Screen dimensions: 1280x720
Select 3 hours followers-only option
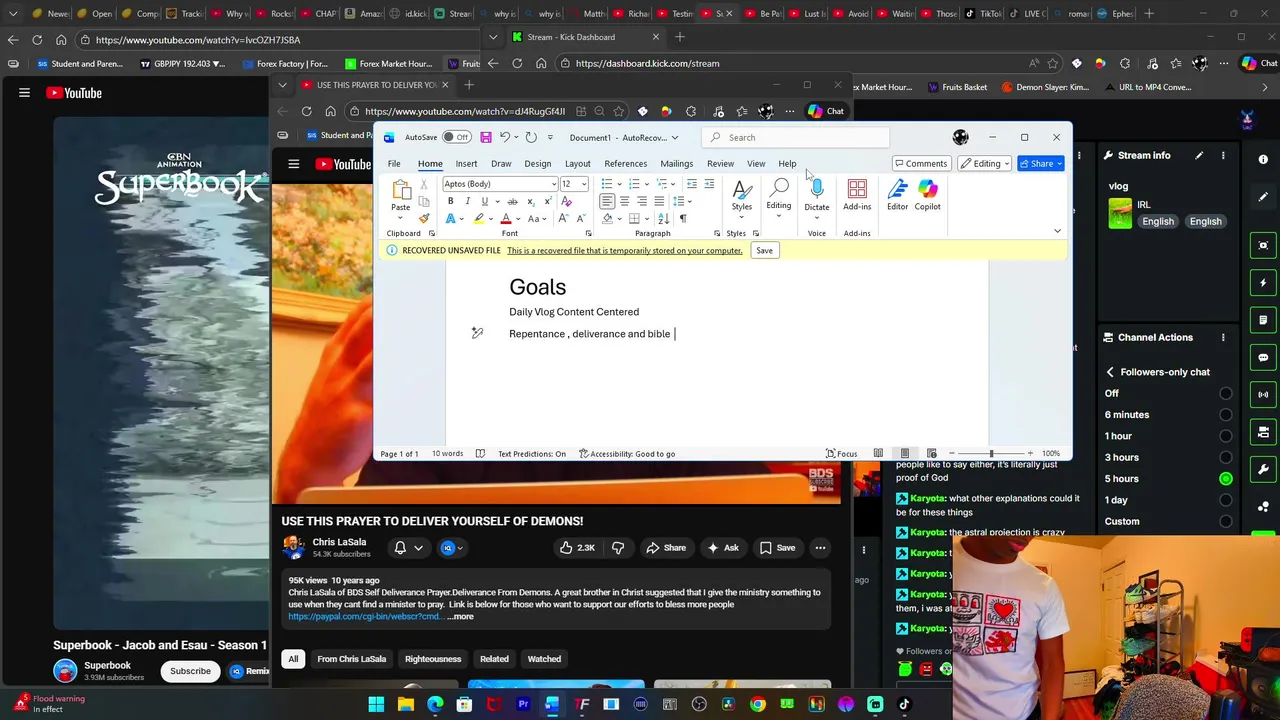click(x=1226, y=458)
